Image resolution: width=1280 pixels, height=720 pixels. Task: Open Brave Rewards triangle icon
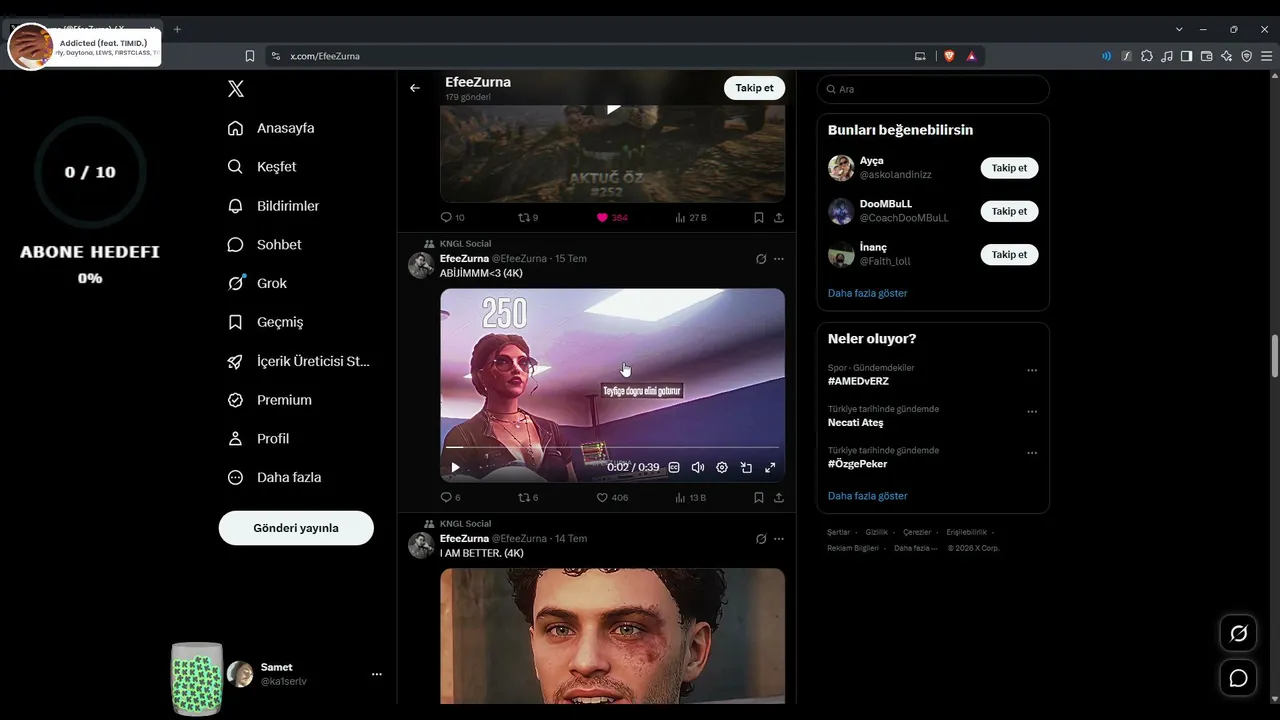[x=971, y=56]
